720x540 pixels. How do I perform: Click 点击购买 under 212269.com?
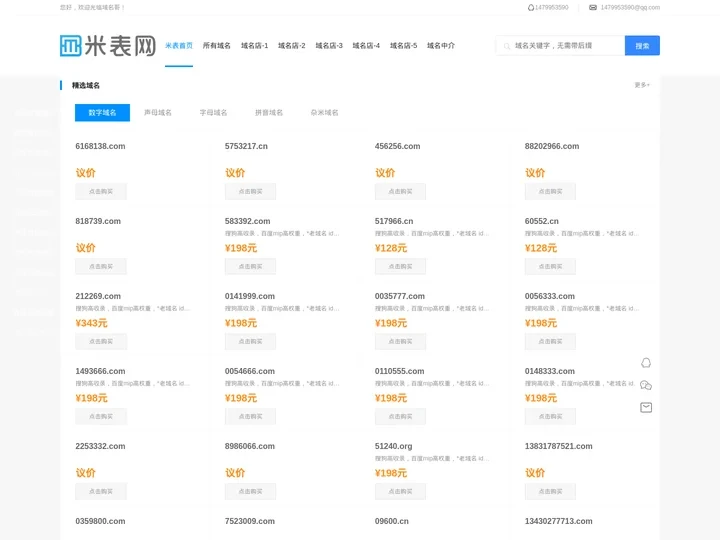(101, 341)
